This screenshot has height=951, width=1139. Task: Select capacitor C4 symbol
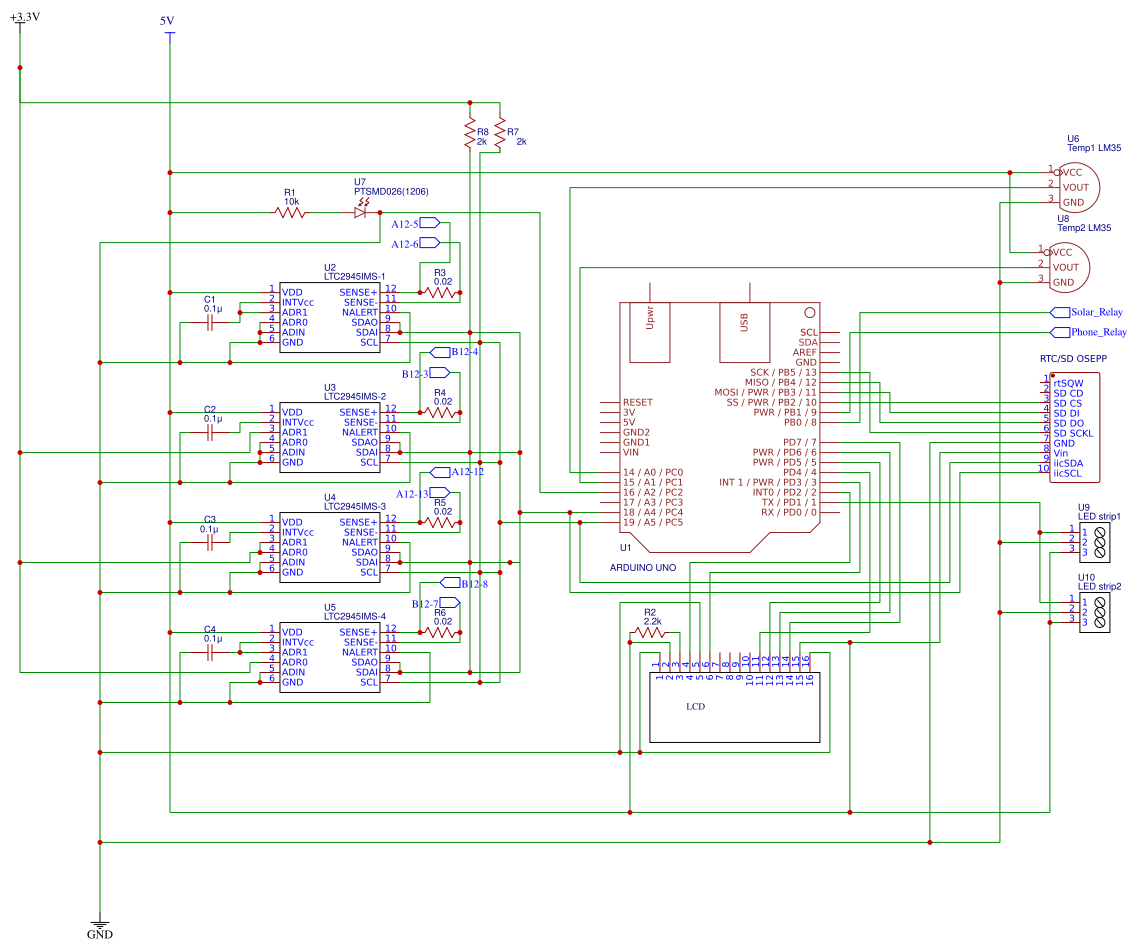210,653
